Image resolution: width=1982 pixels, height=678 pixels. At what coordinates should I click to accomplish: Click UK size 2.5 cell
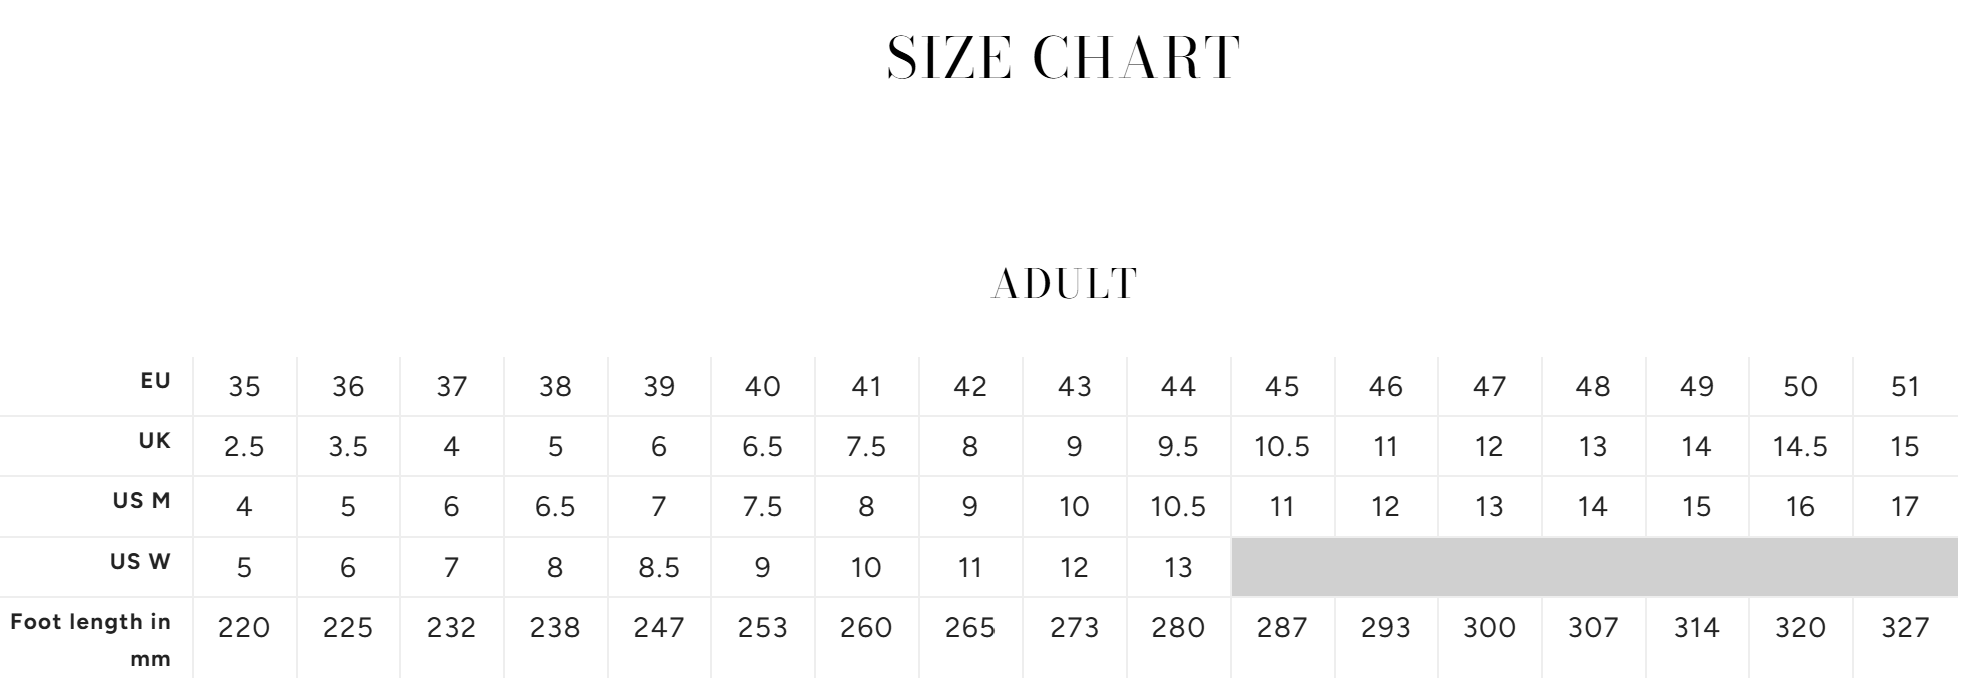244,447
